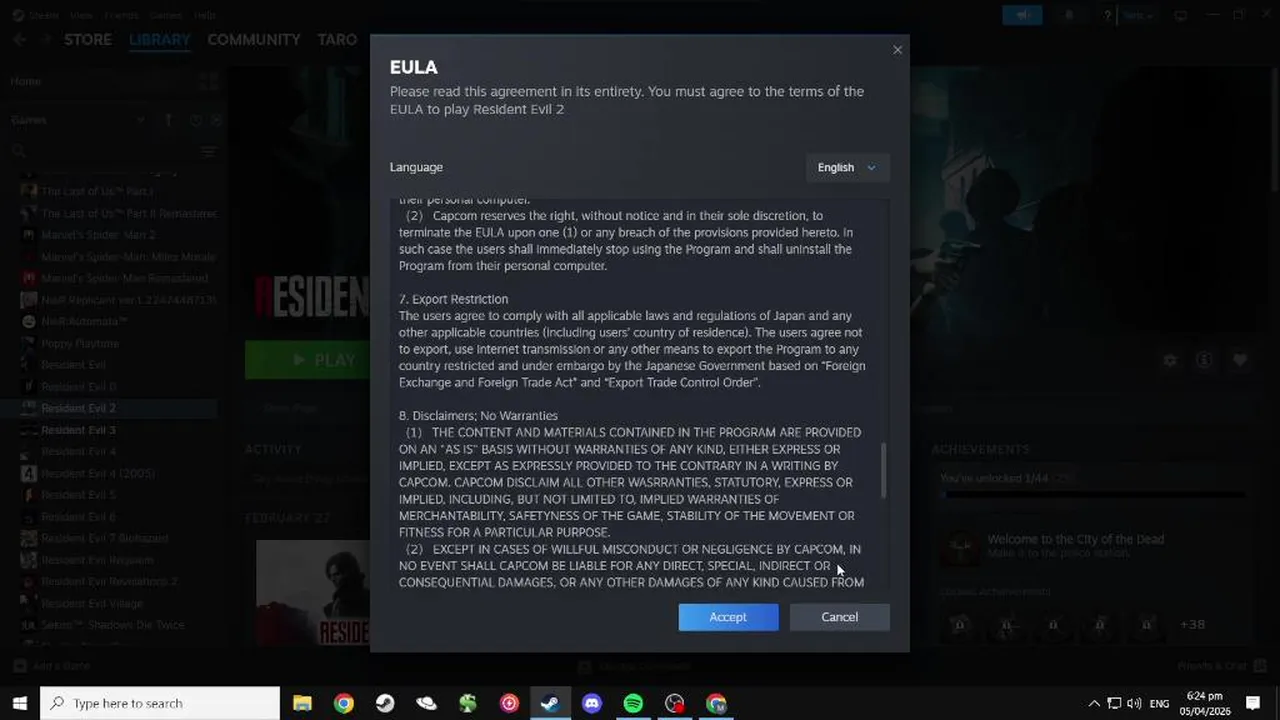Click Add a Game at bottom left
Screen dimensions: 1280x720
click(51, 666)
